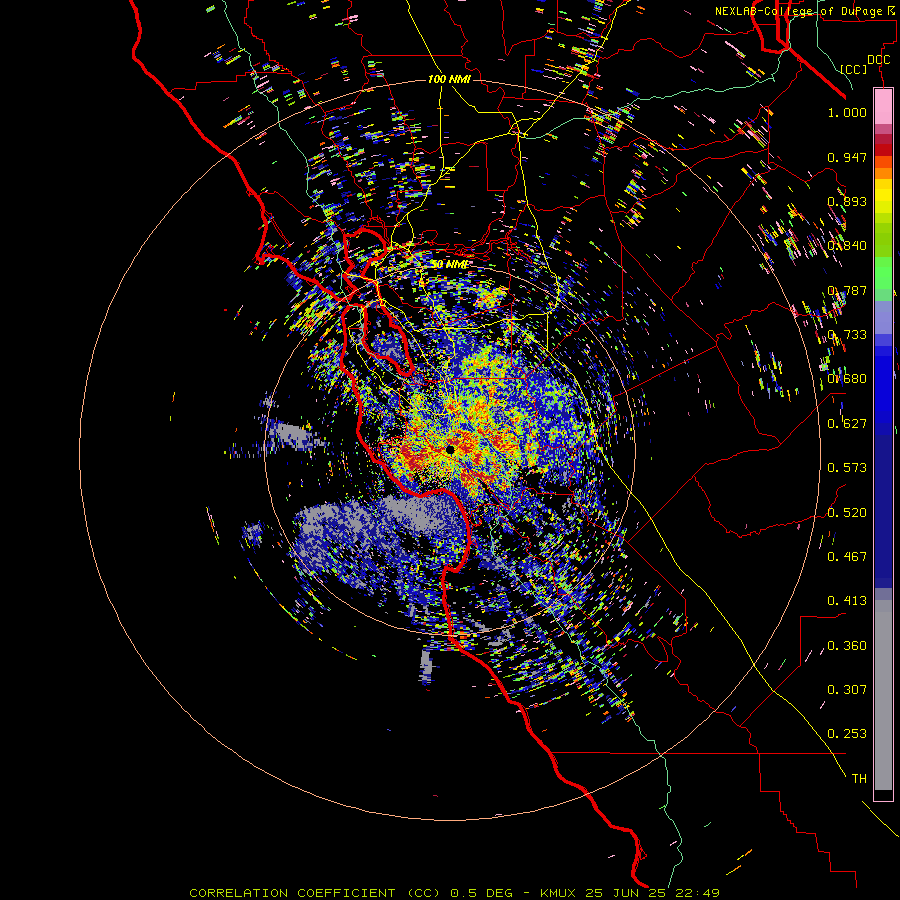Click the 0.573 scale value

pyautogui.click(x=847, y=468)
